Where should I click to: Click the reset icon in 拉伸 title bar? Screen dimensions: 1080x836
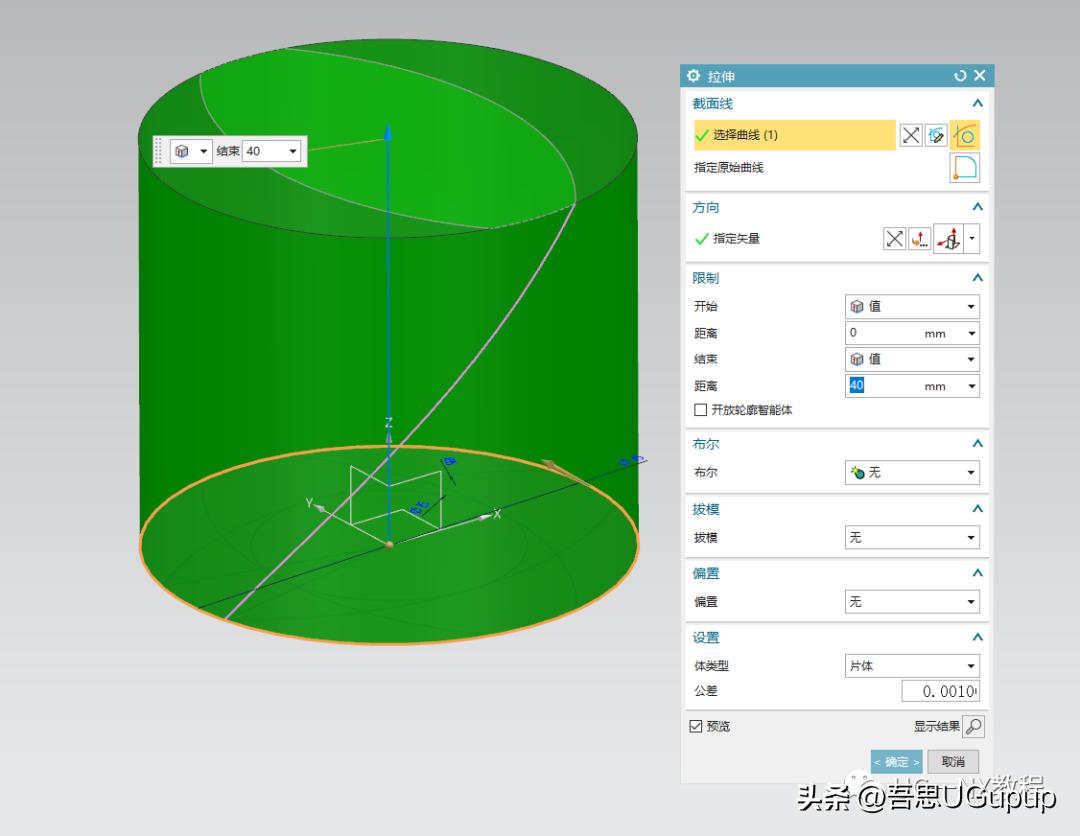(960, 76)
